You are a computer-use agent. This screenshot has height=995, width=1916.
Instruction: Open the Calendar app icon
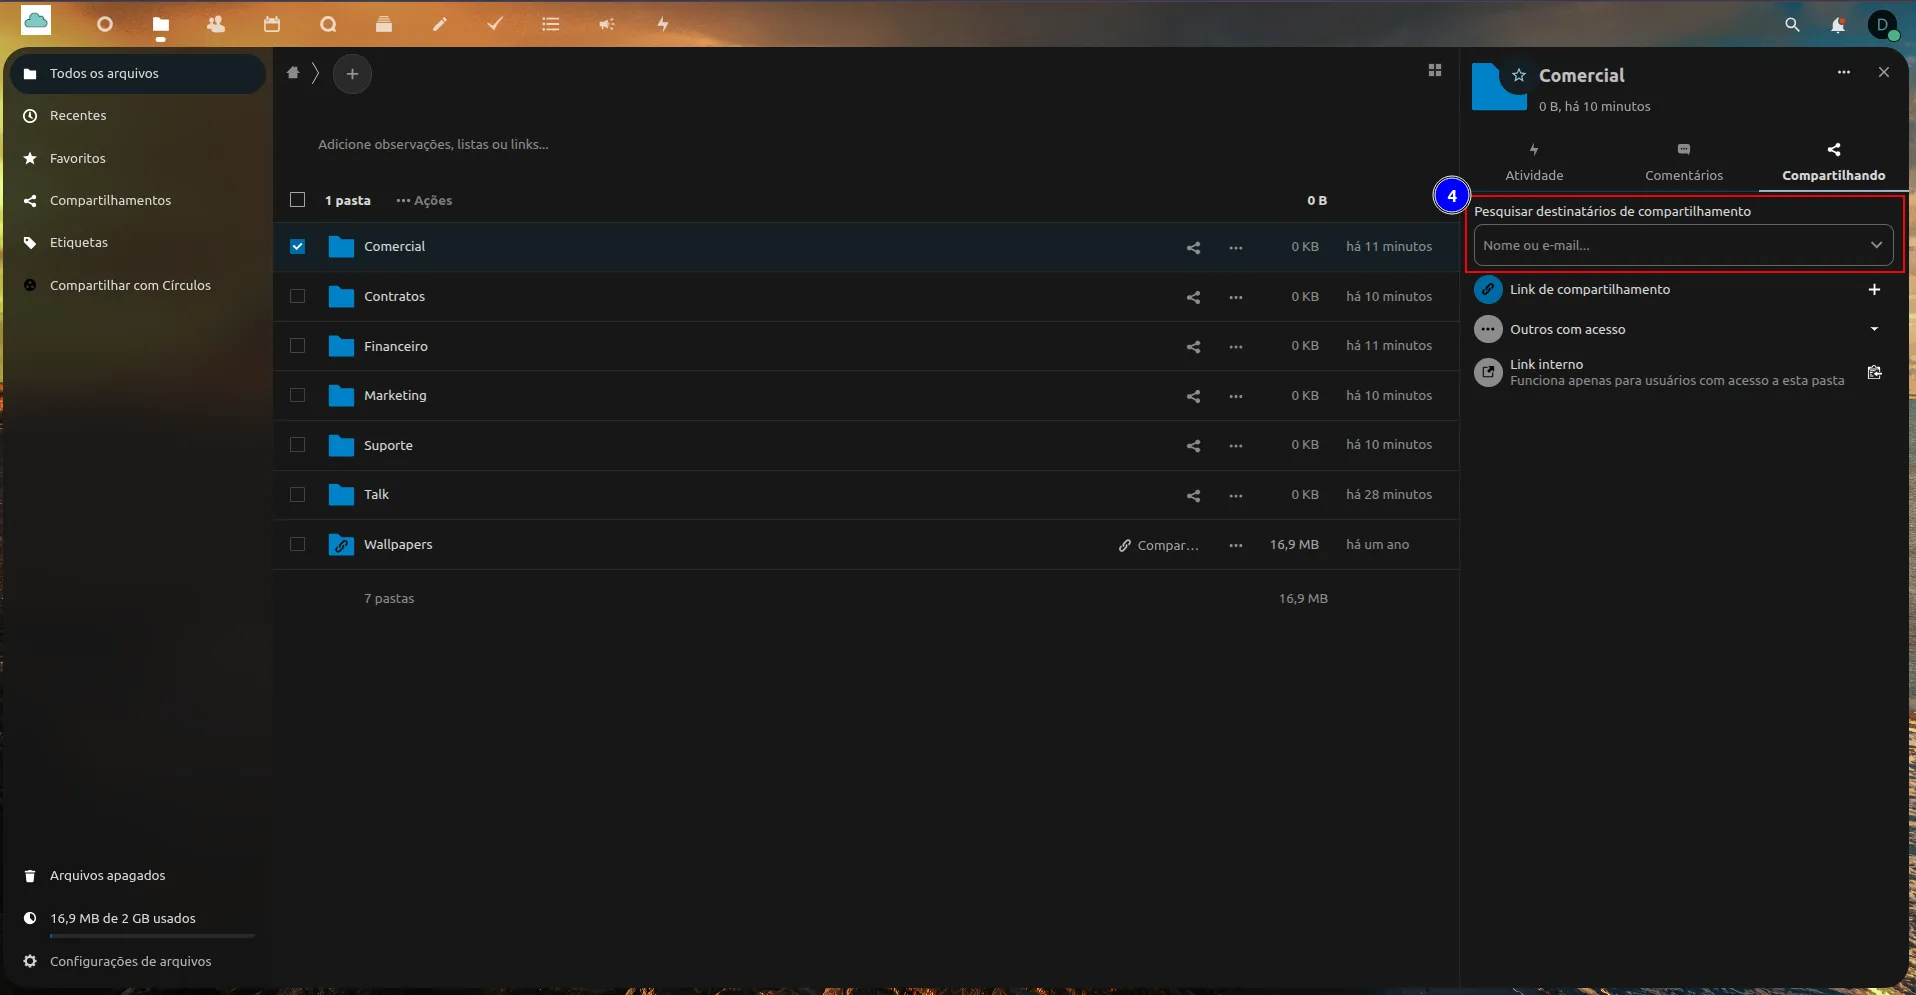click(x=272, y=24)
